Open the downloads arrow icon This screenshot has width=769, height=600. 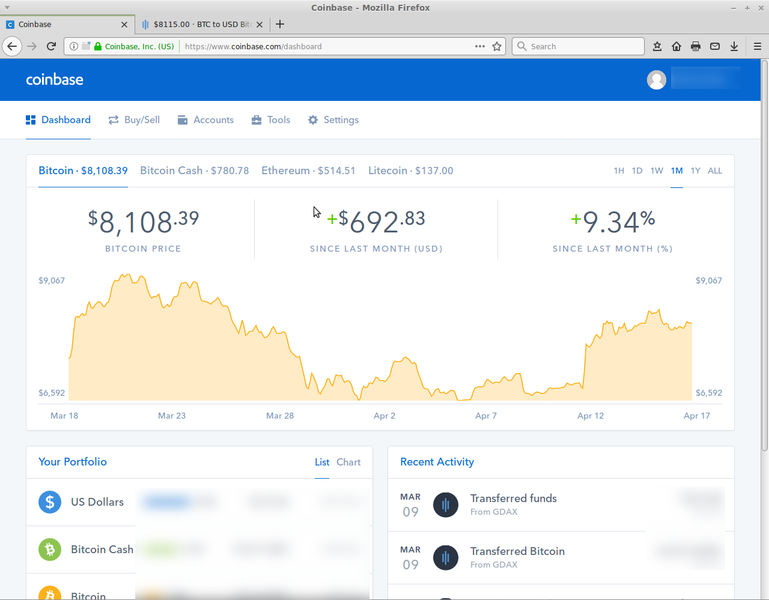pyautogui.click(x=734, y=46)
